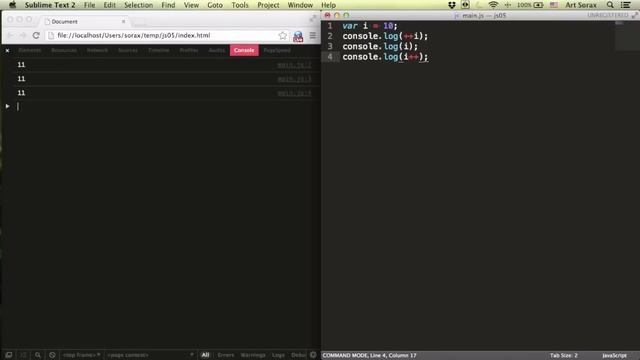Viewport: 640px width, 360px height.
Task: Open the Edit menu
Action: pos(109,5)
